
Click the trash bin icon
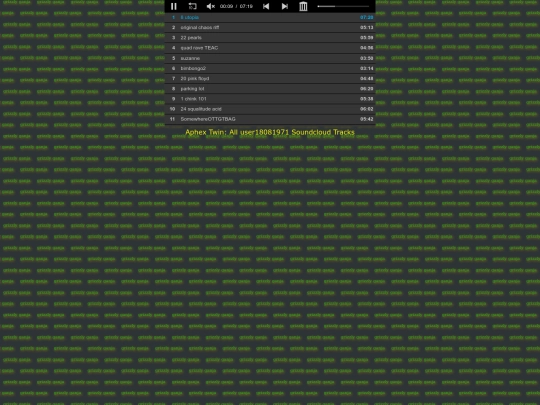[x=303, y=6]
